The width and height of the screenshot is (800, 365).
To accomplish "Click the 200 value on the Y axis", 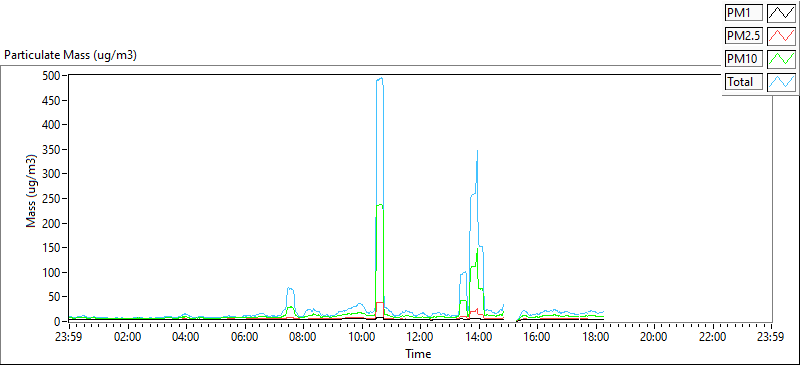I will pyautogui.click(x=51, y=223).
